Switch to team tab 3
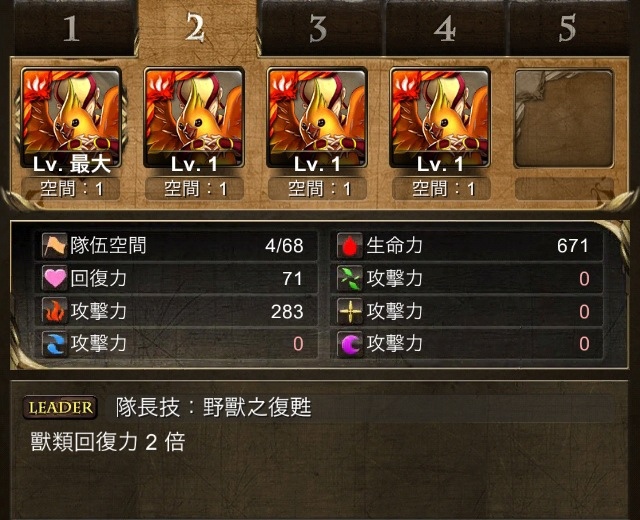Viewport: 640px width, 520px height. point(321,28)
